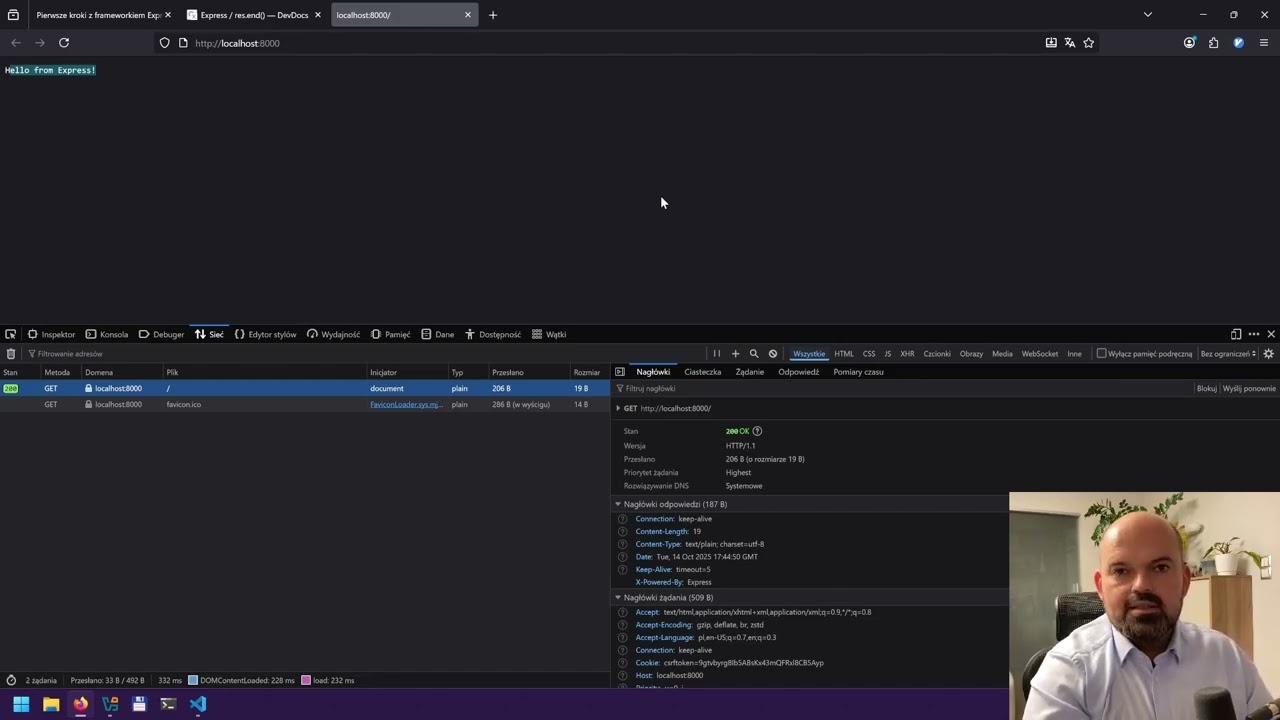Open the Windows Start menu
1280x720 pixels.
(x=21, y=704)
